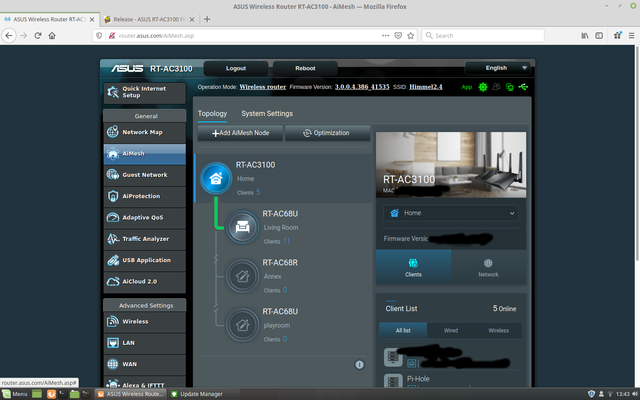Select RT-AC68U Living Room node icon
640x400 pixels.
[x=242, y=227]
